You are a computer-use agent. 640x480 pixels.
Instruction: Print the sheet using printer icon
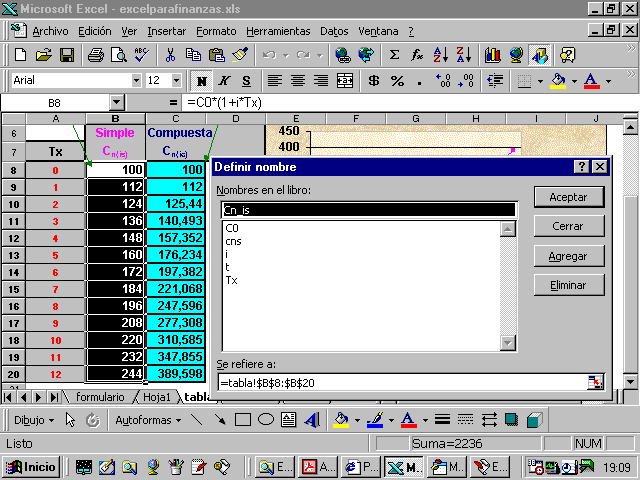[x=96, y=55]
